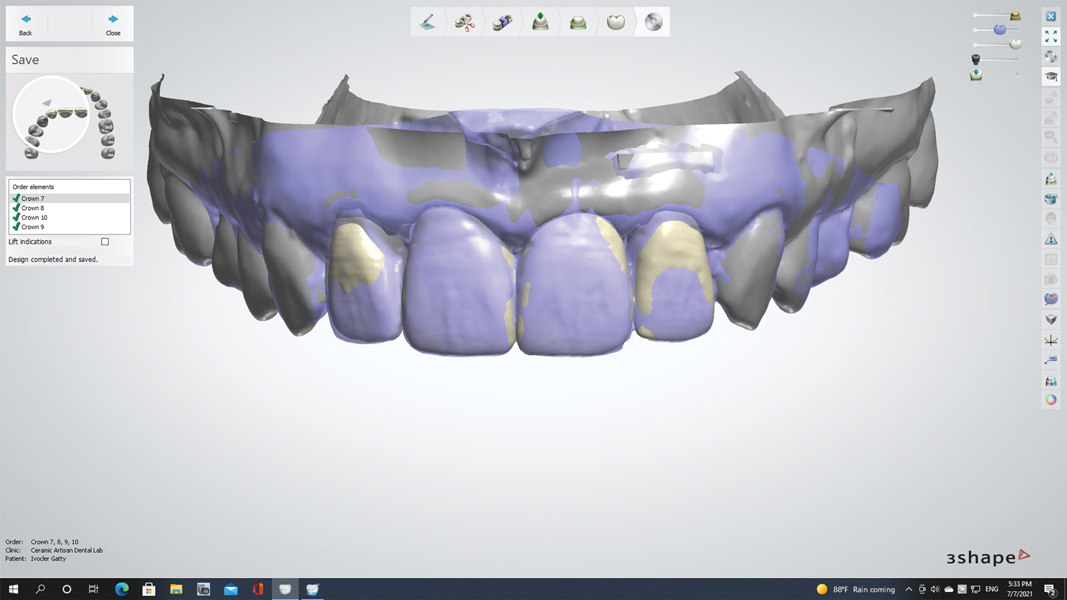Screen dimensions: 1067x600
Task: Open the warning triangle icon in sidebar
Action: (1051, 239)
